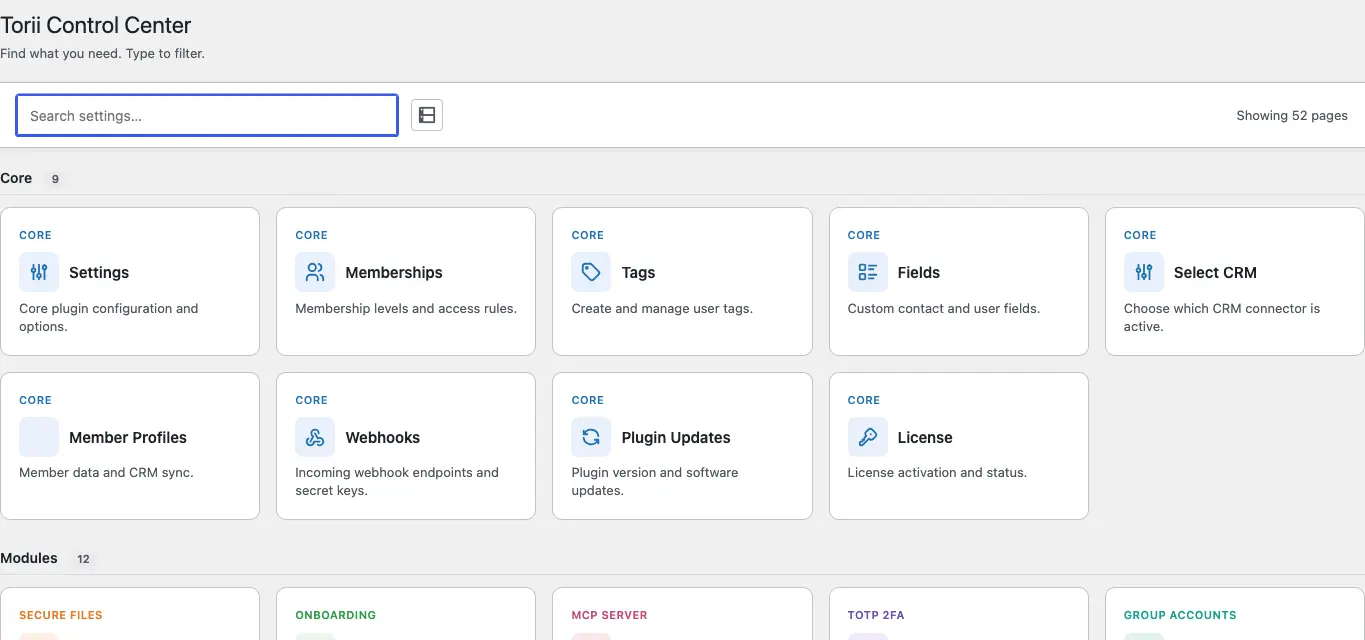1365x640 pixels.
Task: Click 'Plugin version and software updates.' text
Action: pyautogui.click(x=655, y=481)
